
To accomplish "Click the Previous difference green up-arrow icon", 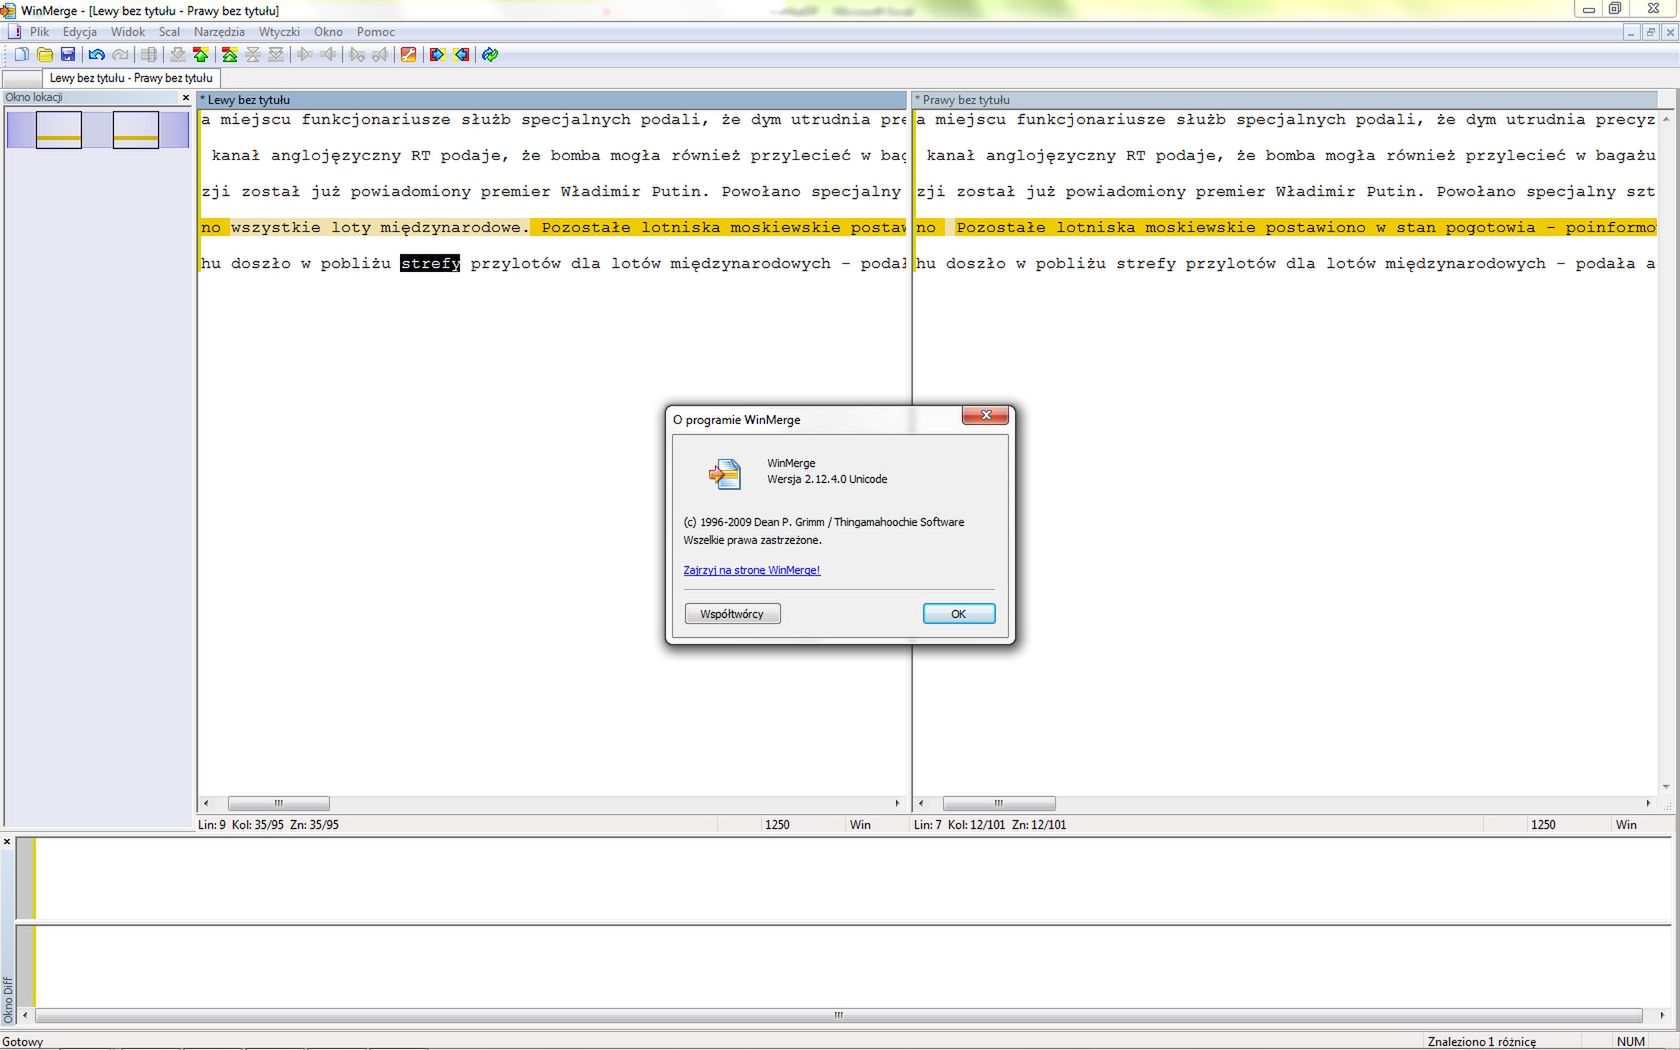I will click(201, 55).
